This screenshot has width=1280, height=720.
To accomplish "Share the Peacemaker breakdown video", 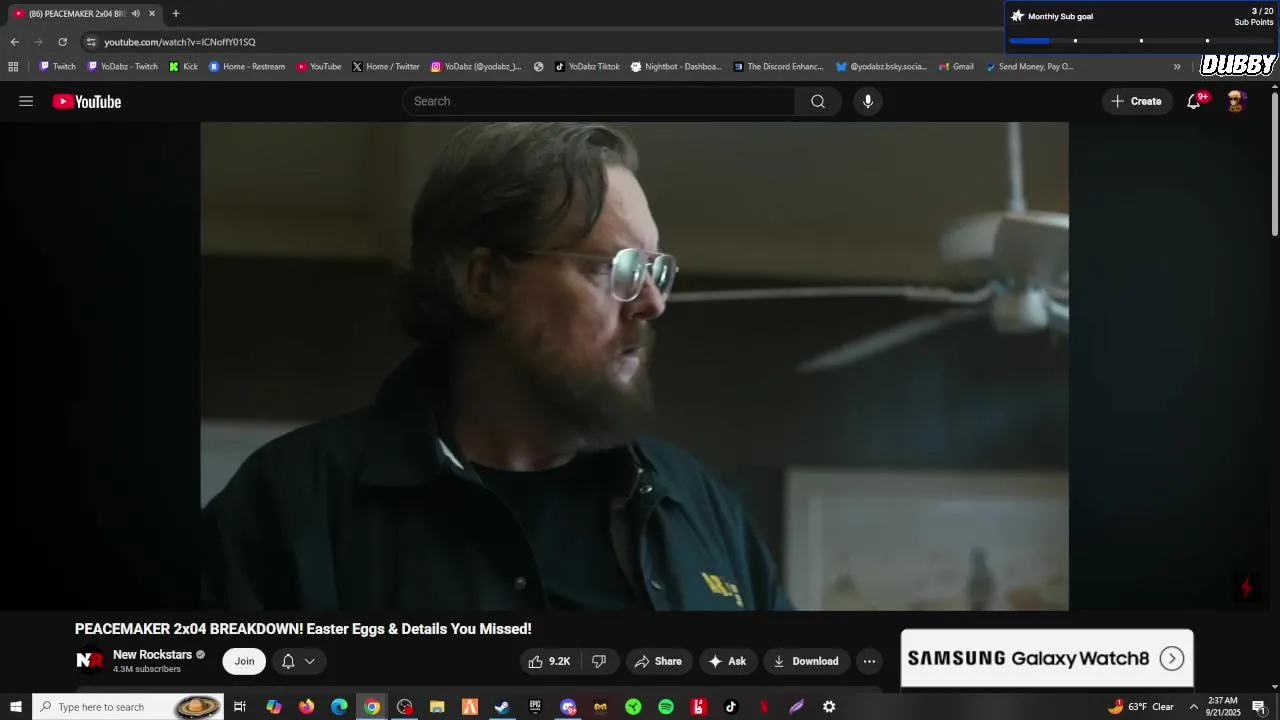I will pyautogui.click(x=657, y=661).
